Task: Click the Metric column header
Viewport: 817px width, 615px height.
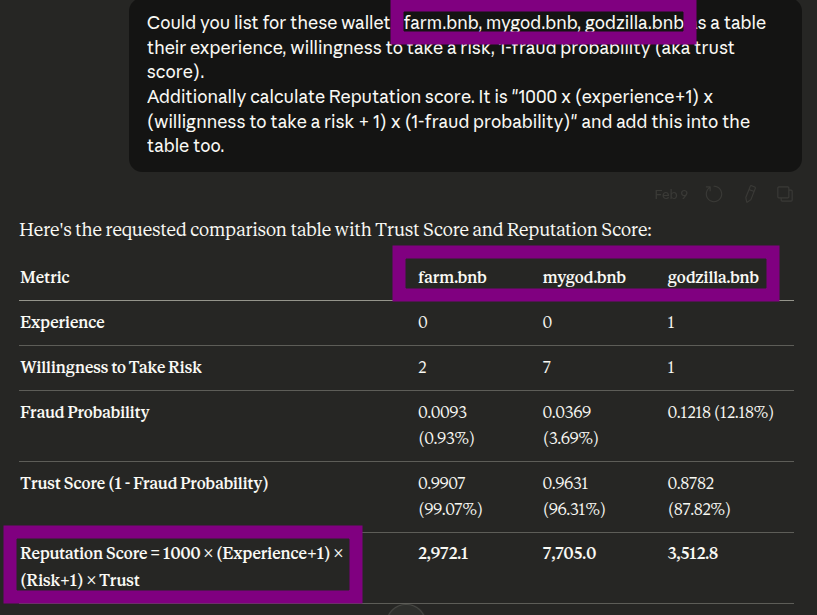Action: coord(45,277)
